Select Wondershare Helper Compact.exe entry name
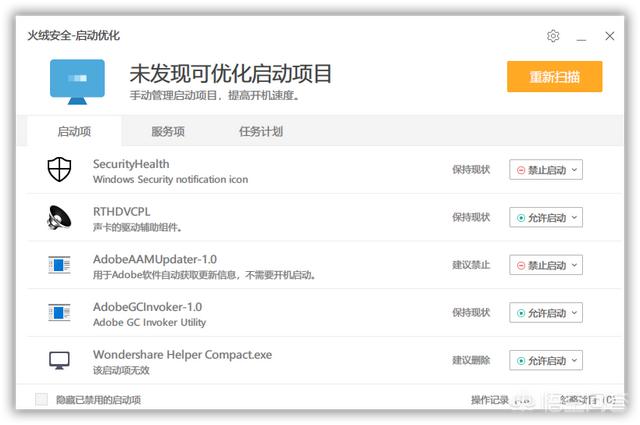Viewport: 640px width, 425px height. 182,355
